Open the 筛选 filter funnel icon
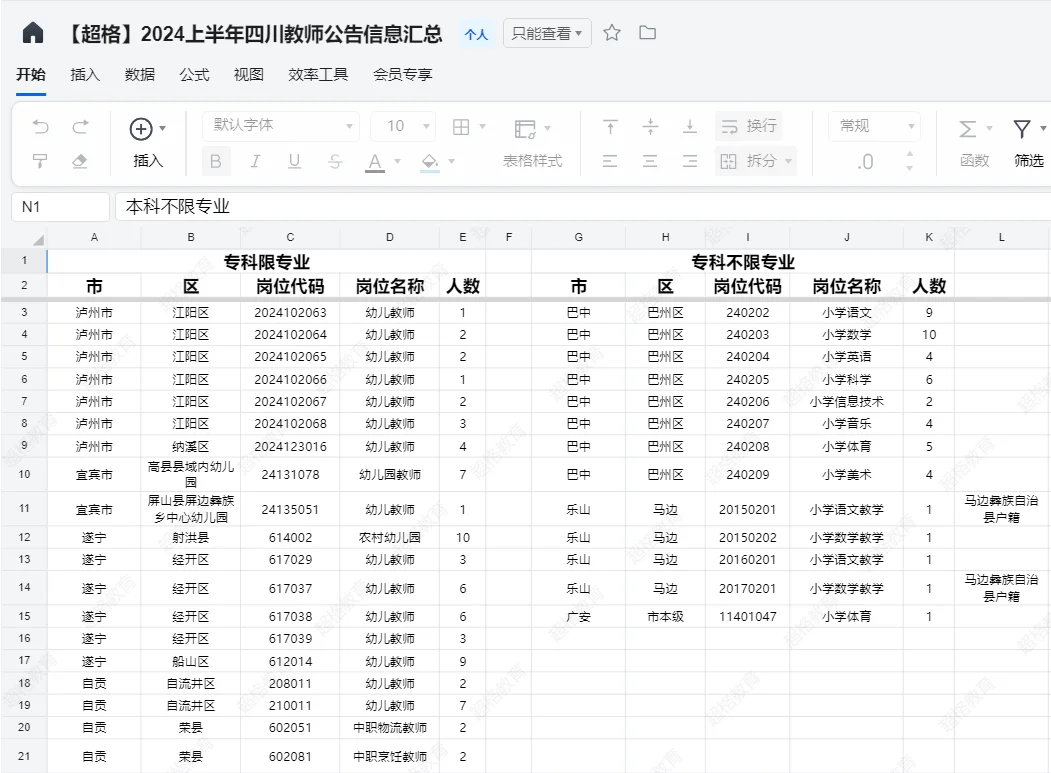Screen dimensions: 1051x773 [x=1022, y=128]
